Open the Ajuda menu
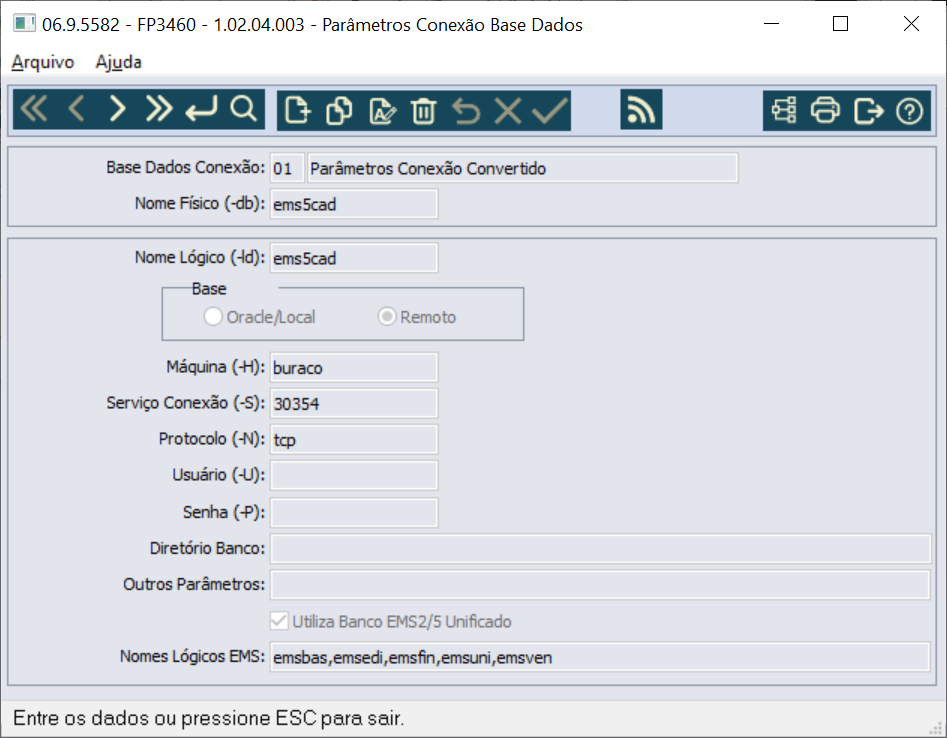The width and height of the screenshot is (947, 738). [x=119, y=62]
